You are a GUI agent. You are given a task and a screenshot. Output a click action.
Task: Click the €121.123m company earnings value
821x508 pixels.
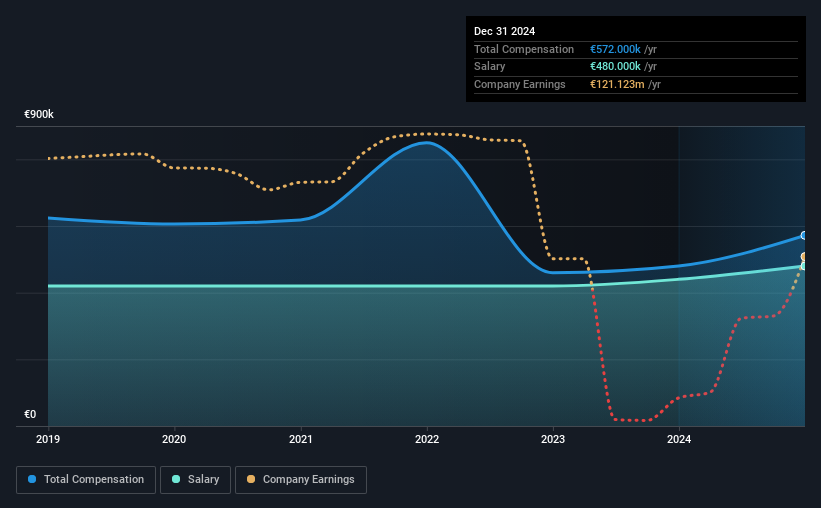coord(617,84)
